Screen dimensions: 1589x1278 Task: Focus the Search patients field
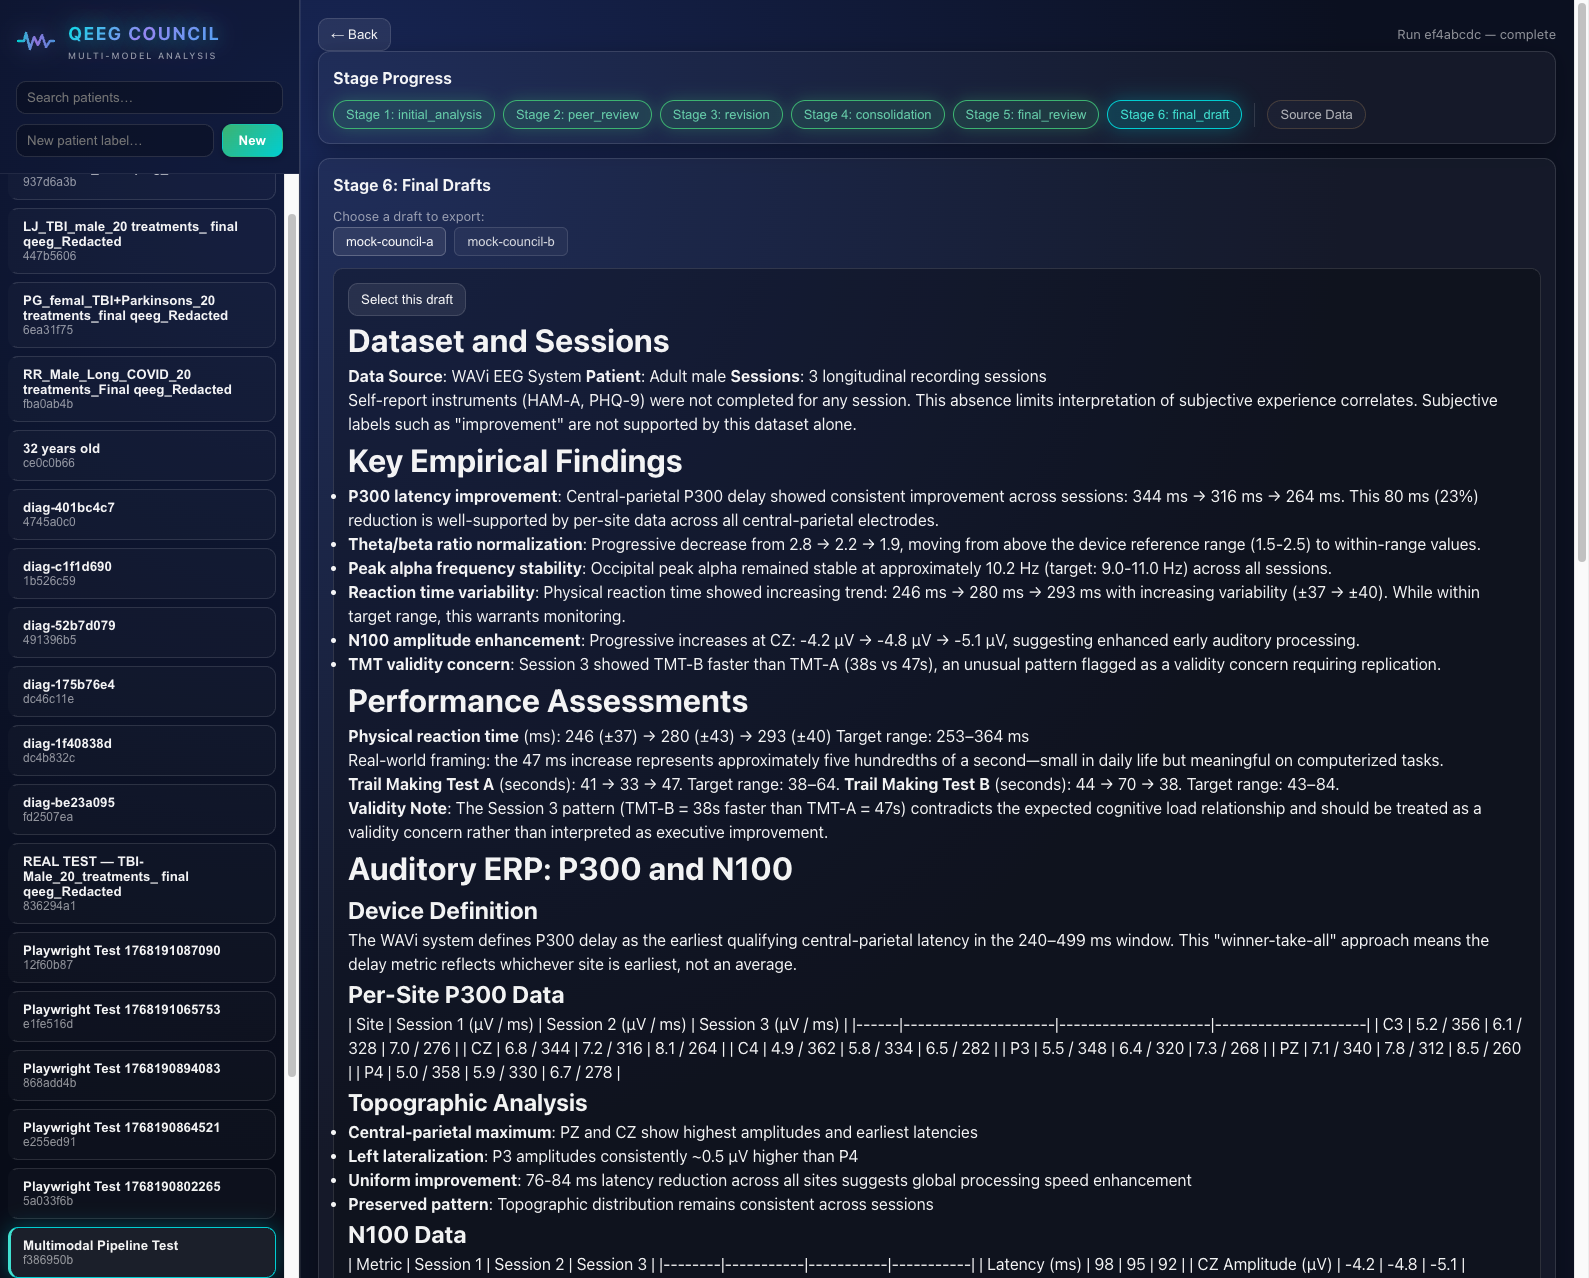pyautogui.click(x=149, y=98)
